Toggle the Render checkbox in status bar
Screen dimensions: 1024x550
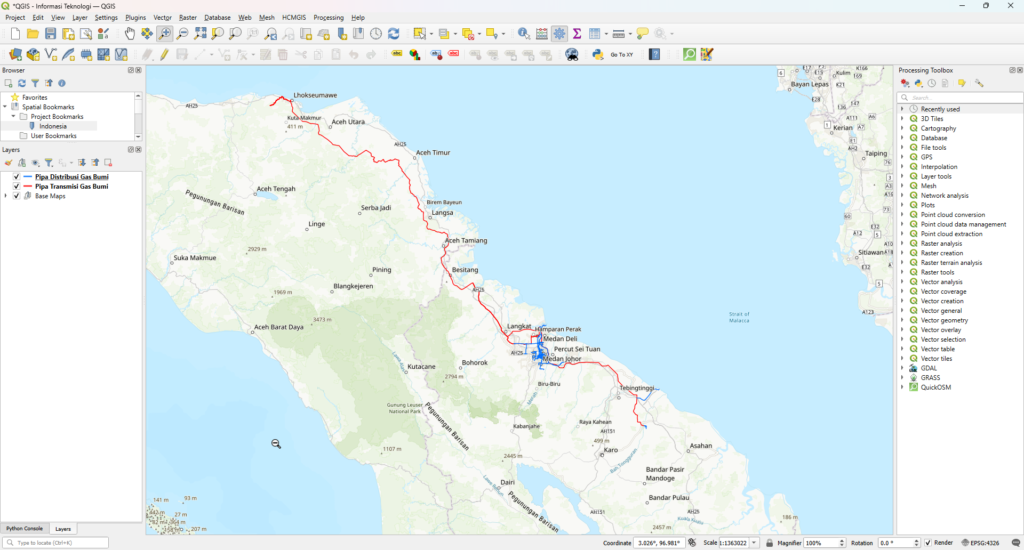coord(927,543)
